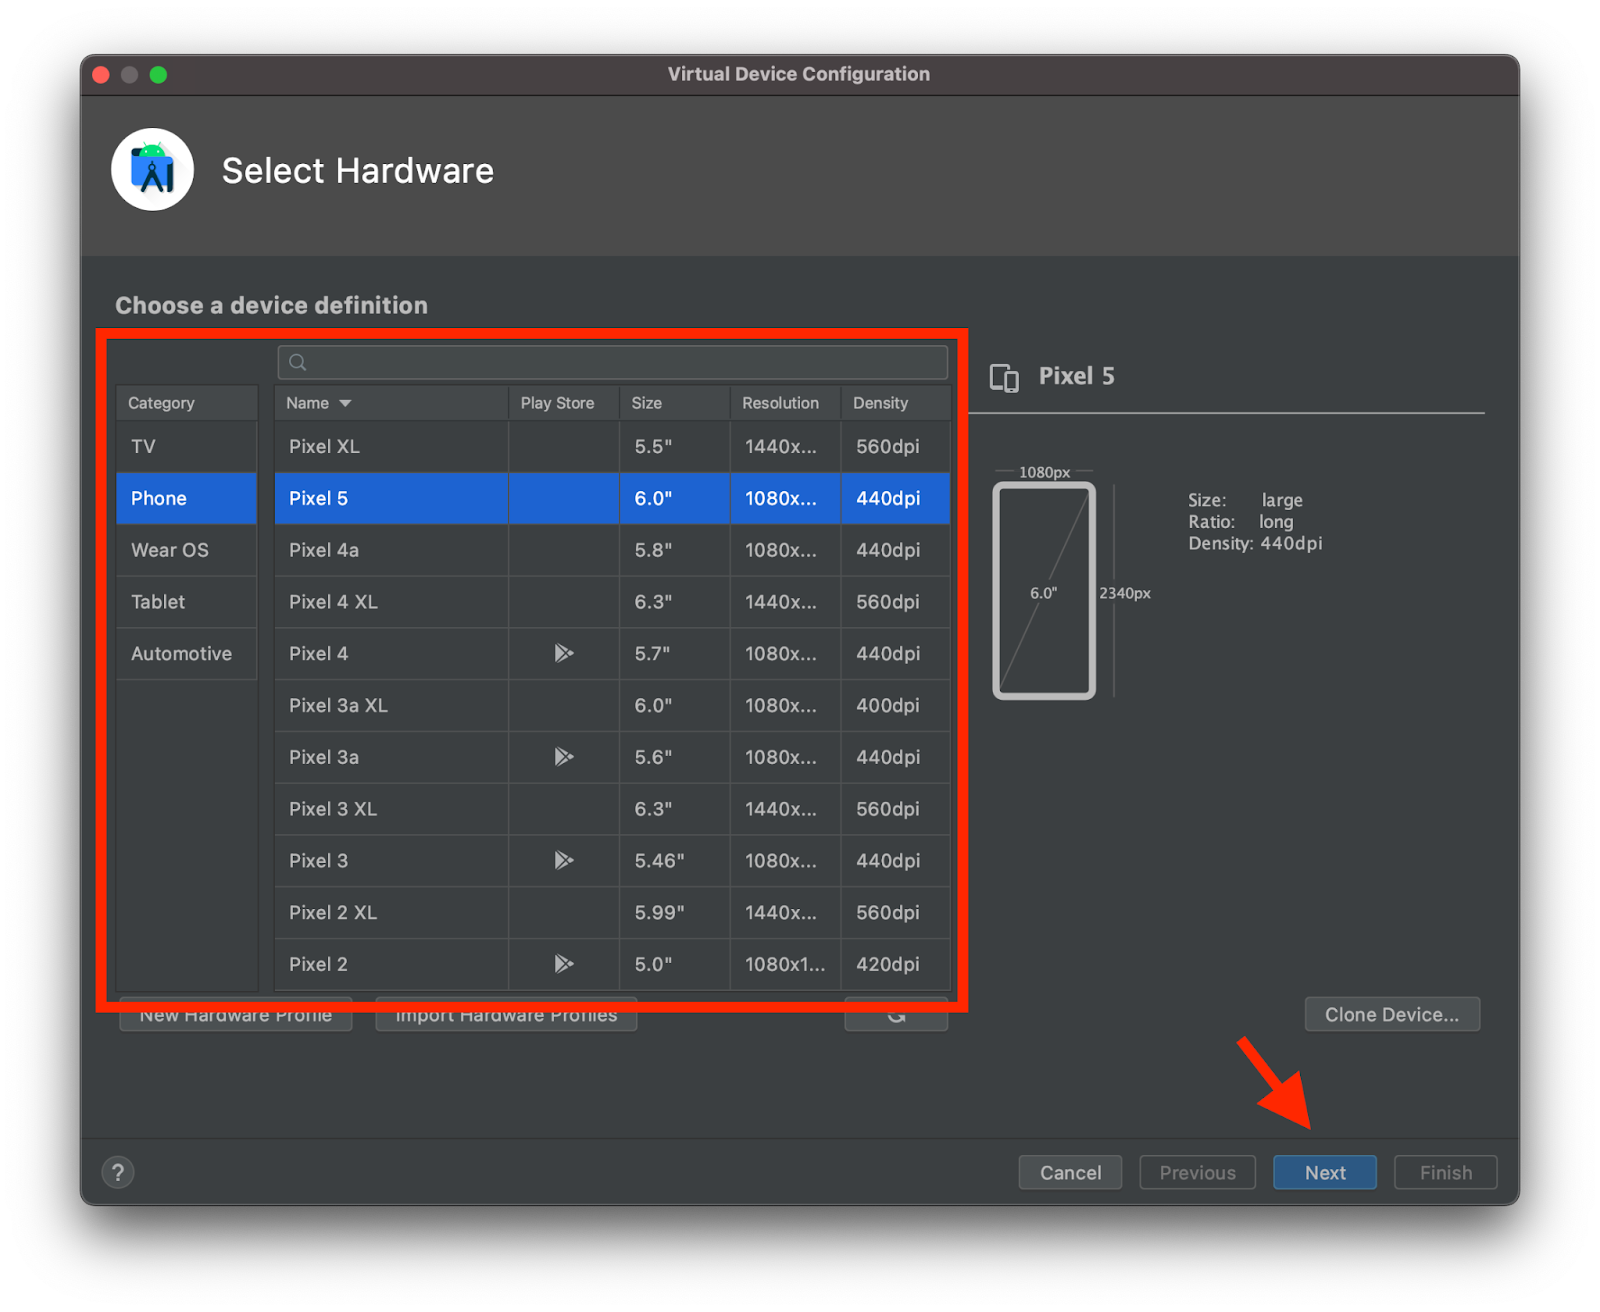Select the Pixel 3a XL device row
This screenshot has height=1312, width=1600.
612,705
